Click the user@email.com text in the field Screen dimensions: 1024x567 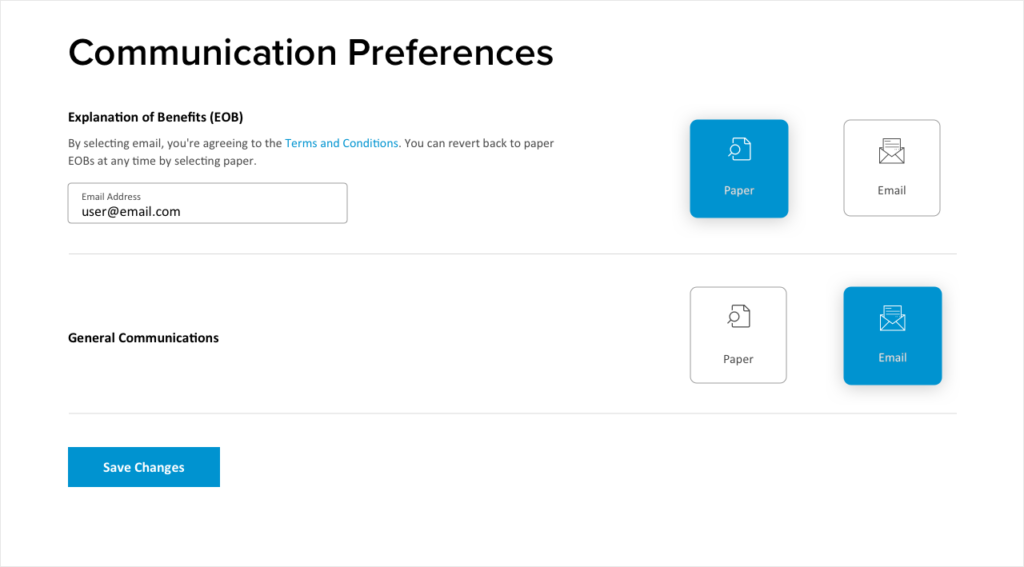[x=131, y=212]
